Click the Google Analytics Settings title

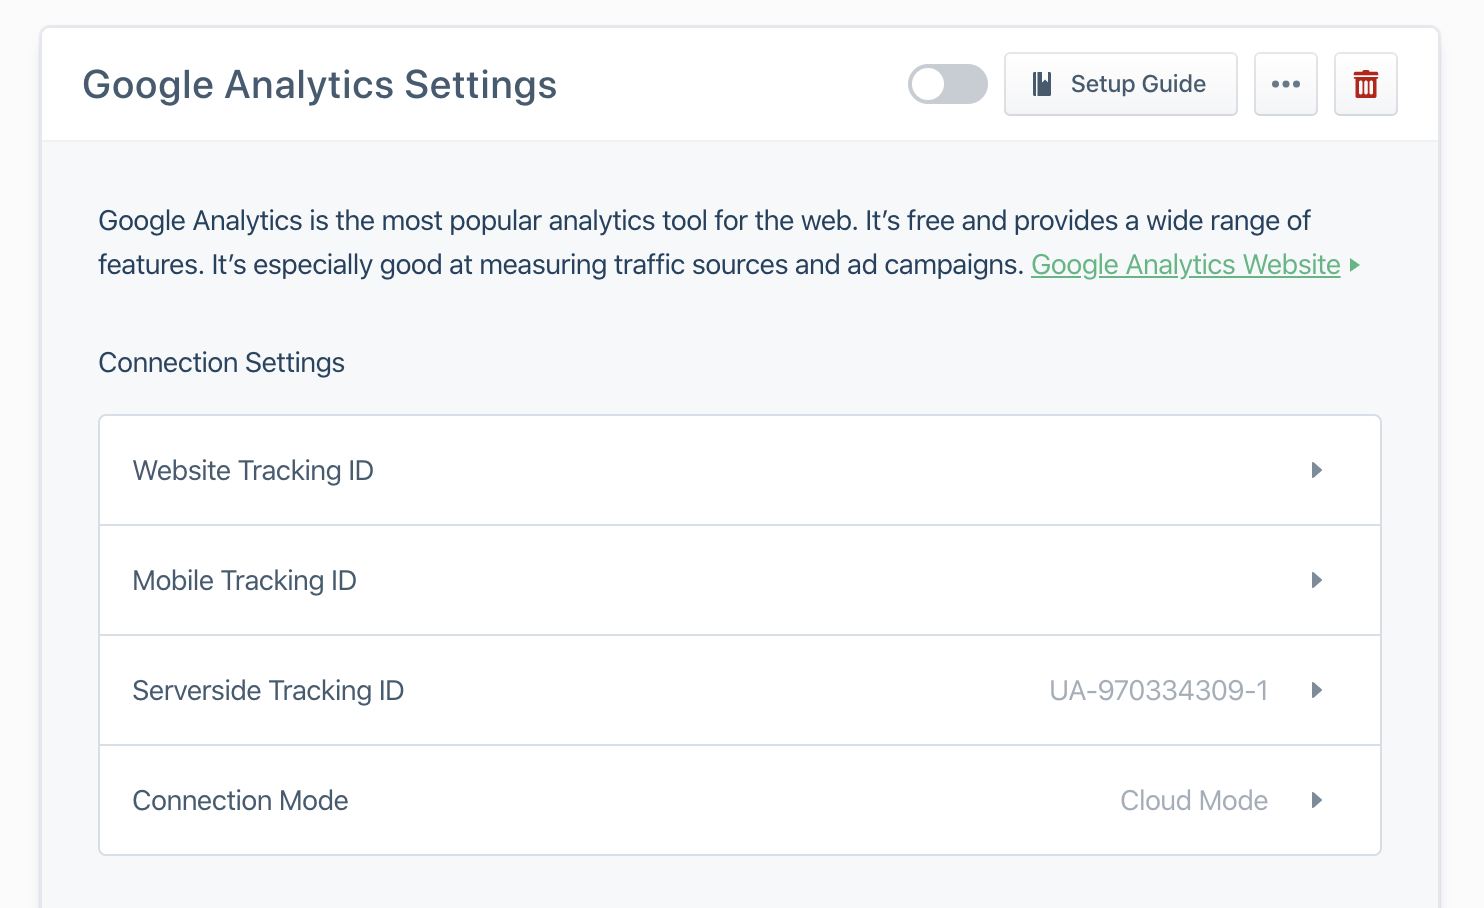(x=320, y=85)
